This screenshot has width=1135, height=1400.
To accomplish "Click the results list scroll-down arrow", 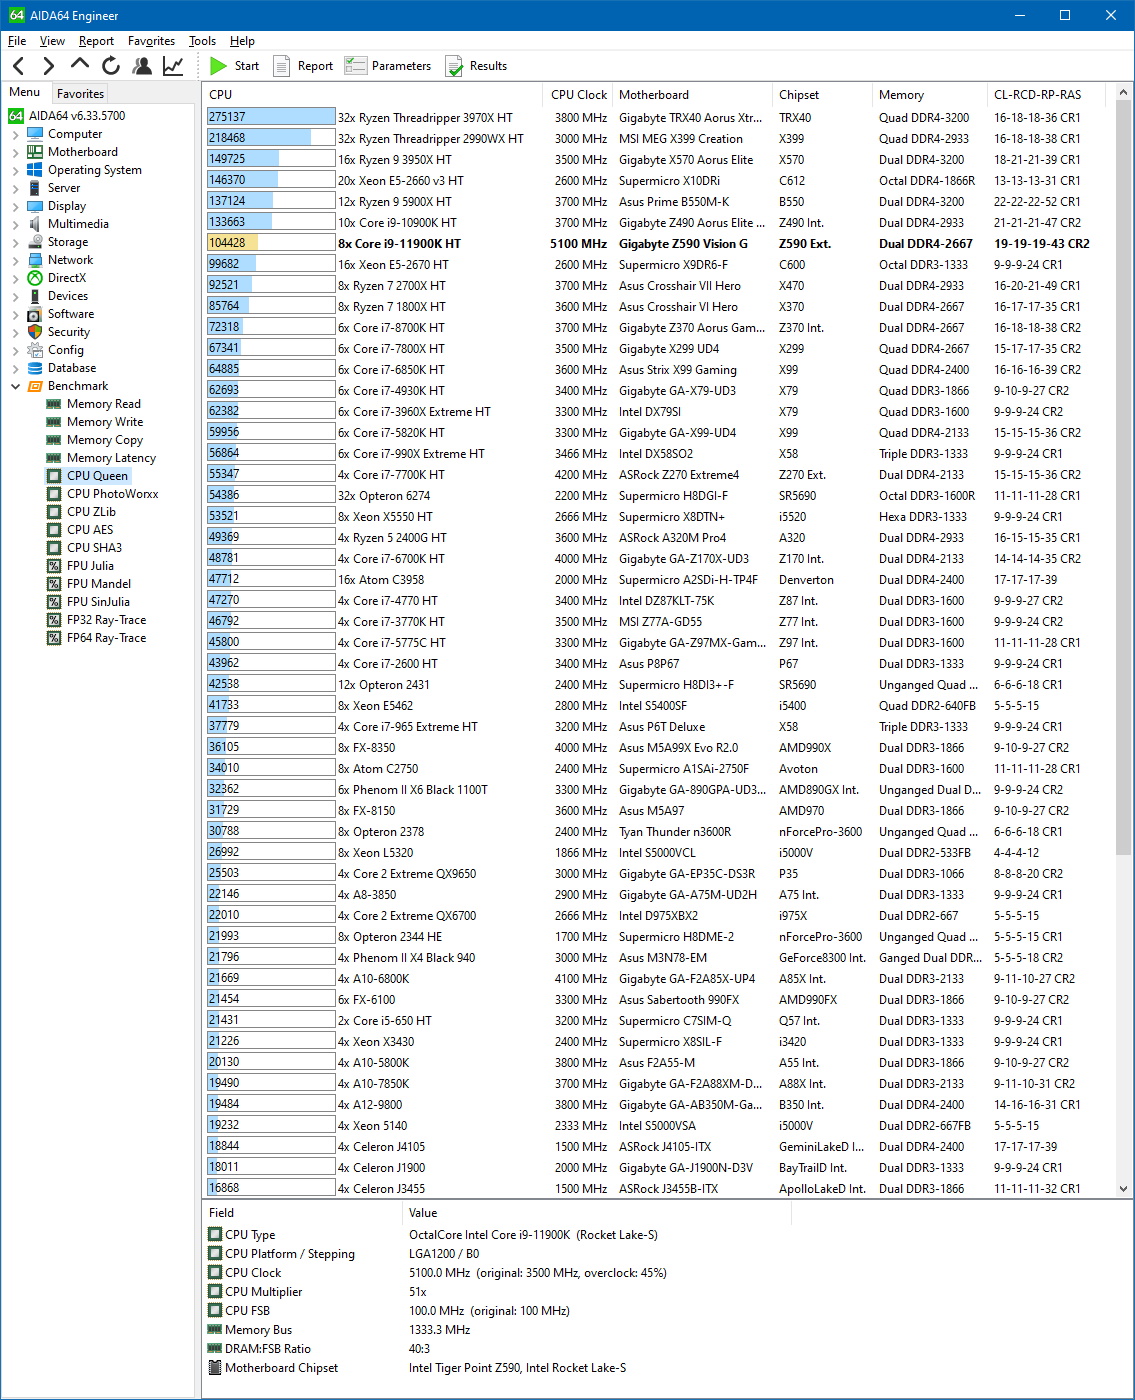I will (x=1124, y=1188).
